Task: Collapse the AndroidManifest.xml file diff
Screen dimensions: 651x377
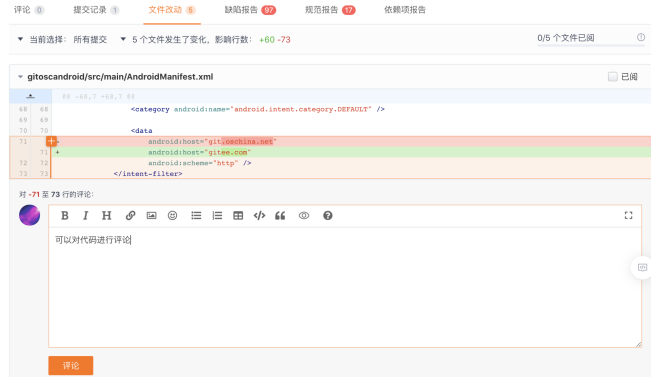Action: pos(20,76)
